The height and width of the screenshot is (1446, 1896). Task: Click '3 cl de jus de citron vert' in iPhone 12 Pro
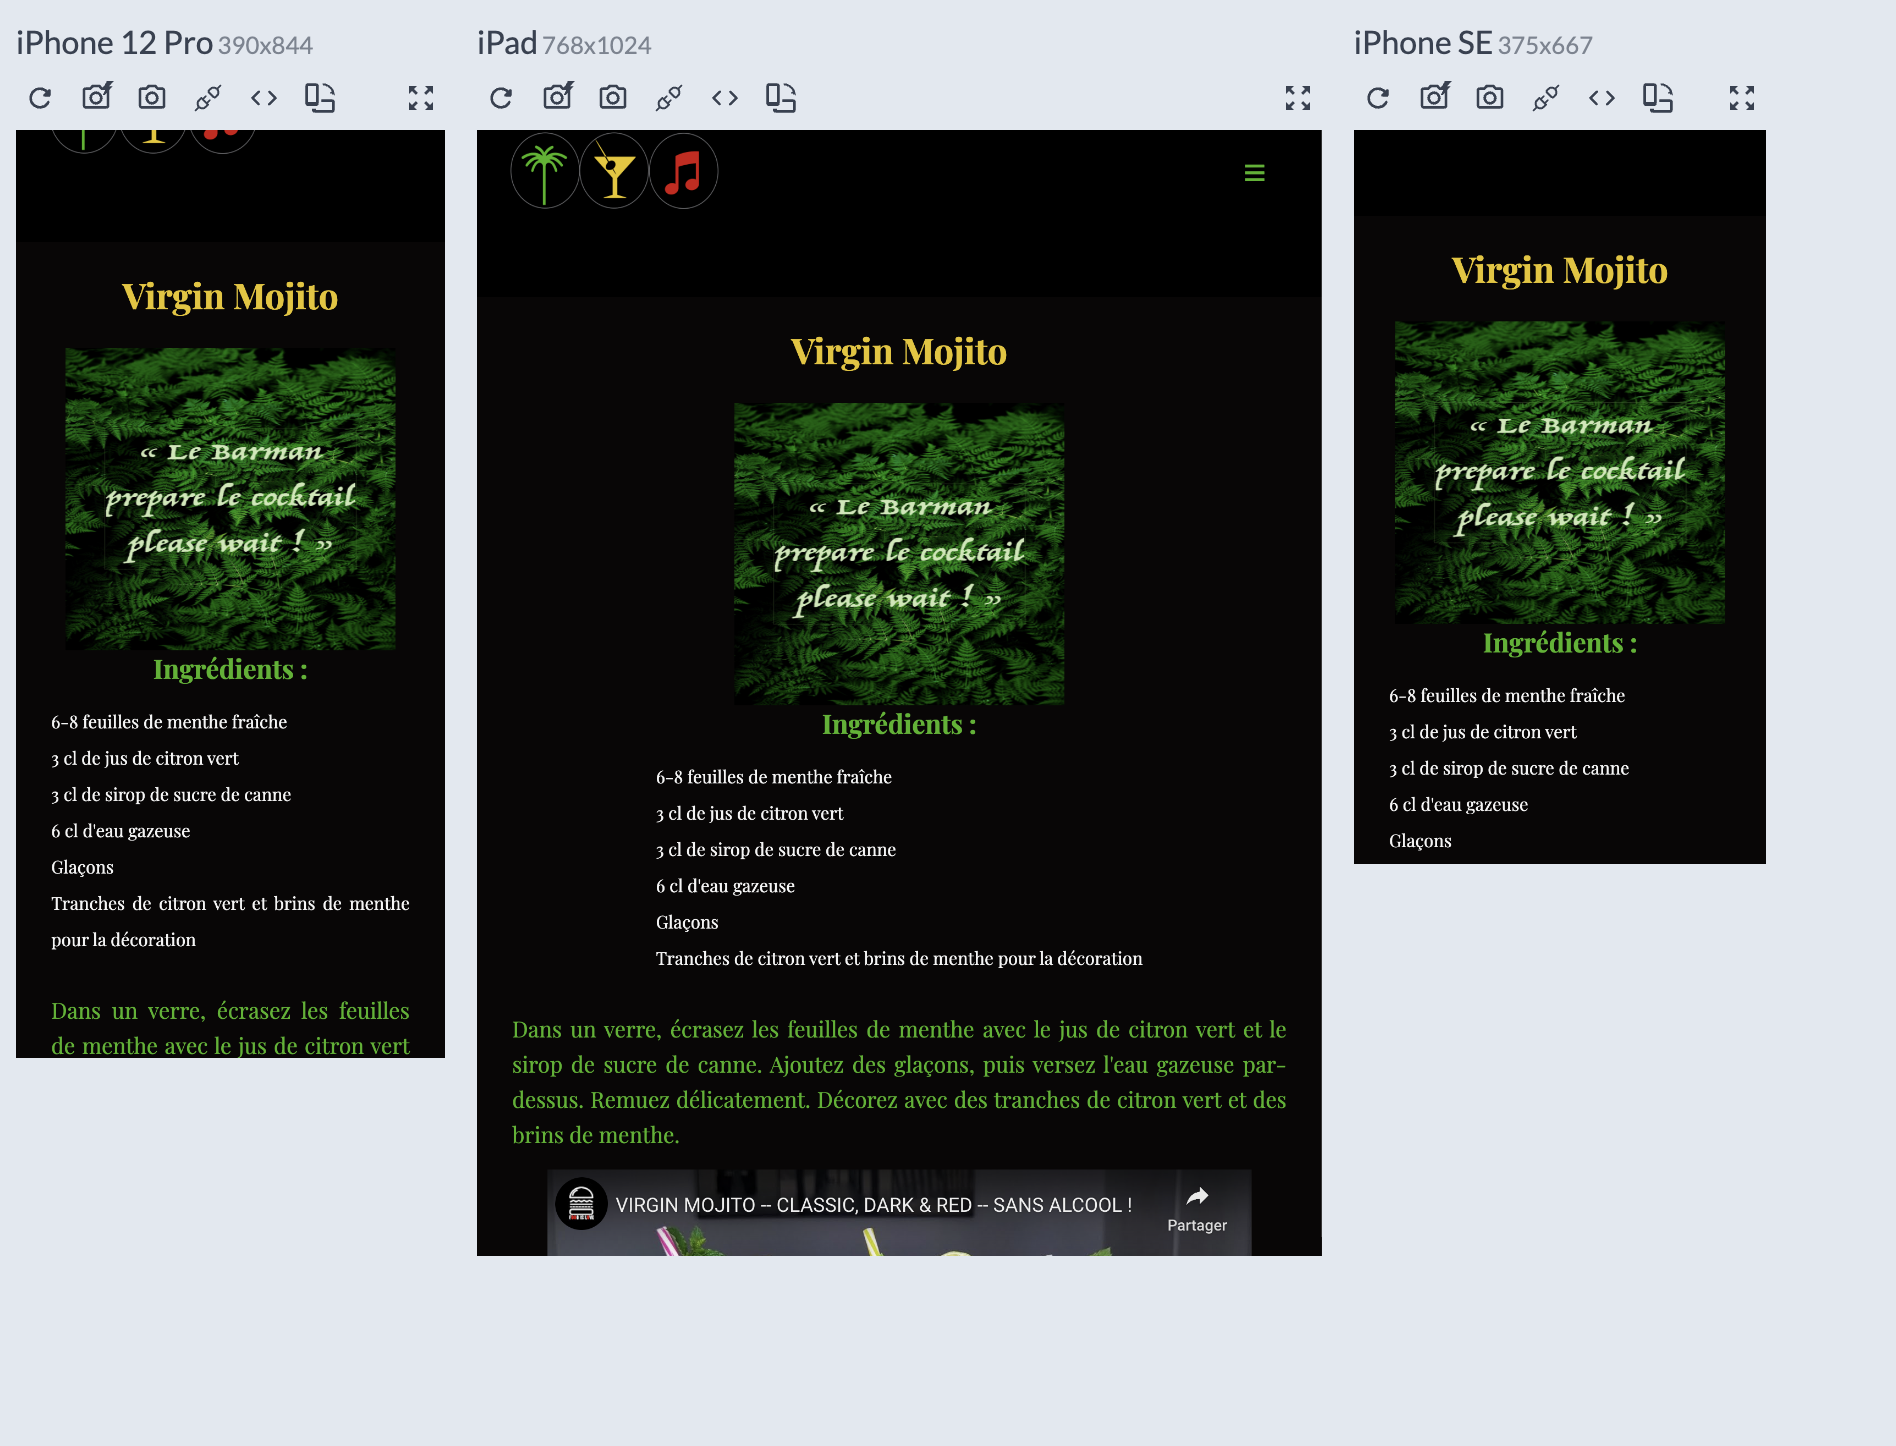tap(145, 759)
